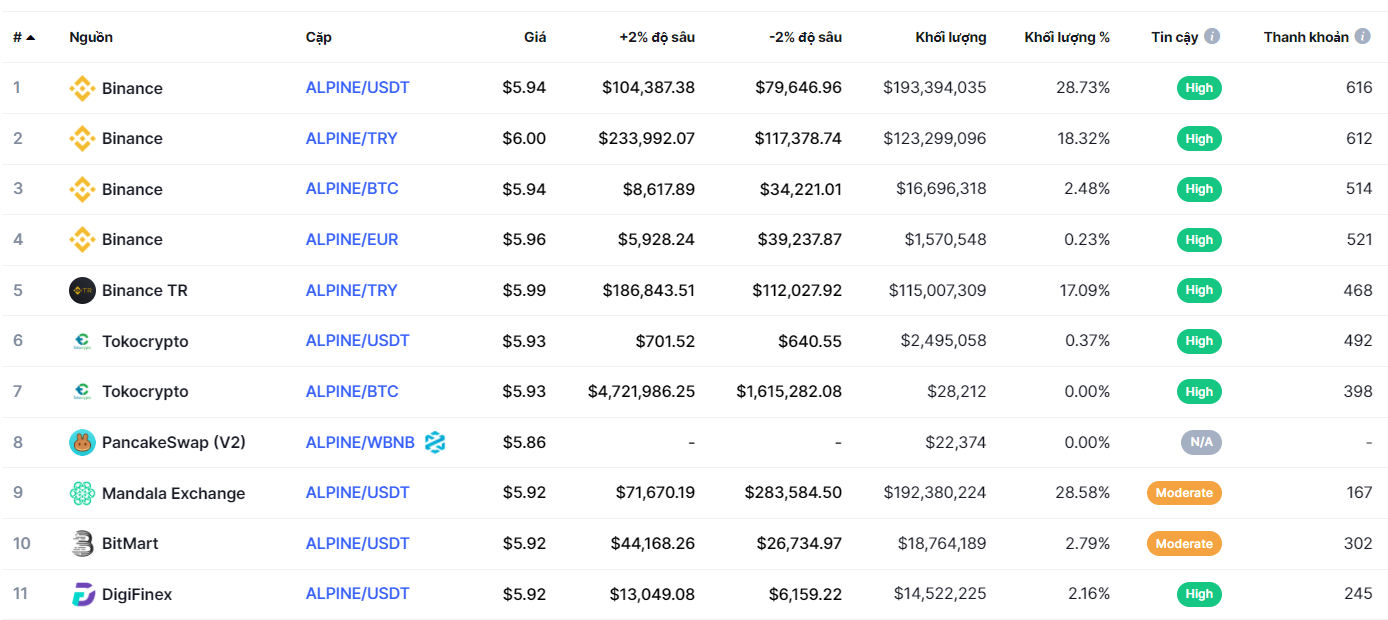Open ALPINE/EUR pair link
The image size is (1388, 620).
[352, 239]
